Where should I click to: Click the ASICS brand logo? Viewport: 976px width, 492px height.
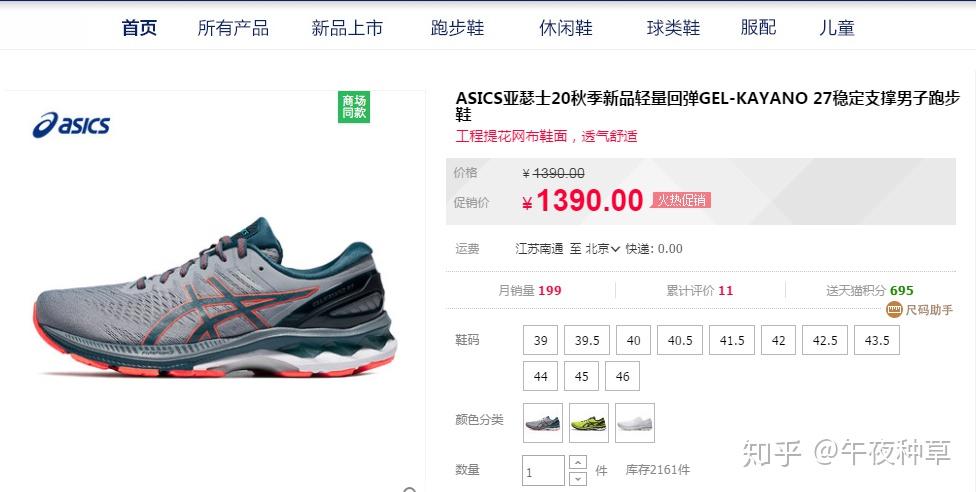point(71,125)
